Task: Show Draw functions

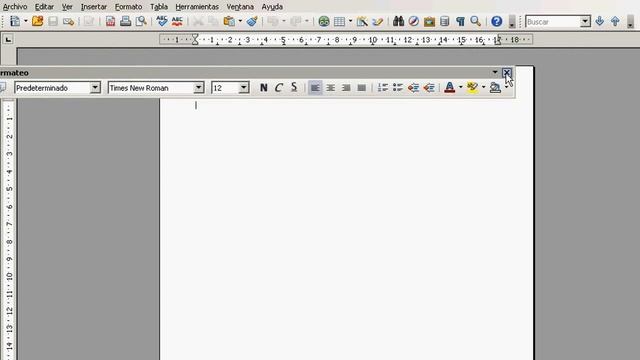Action: click(x=362, y=21)
